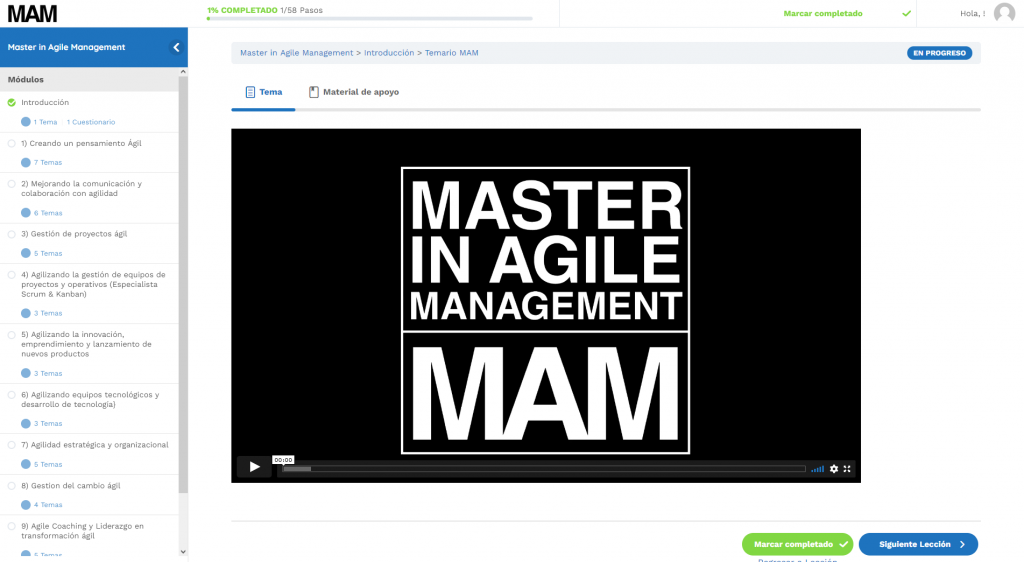The width and height of the screenshot is (1024, 562).
Task: Expand 3 Temas under module 4
Action: [42, 313]
